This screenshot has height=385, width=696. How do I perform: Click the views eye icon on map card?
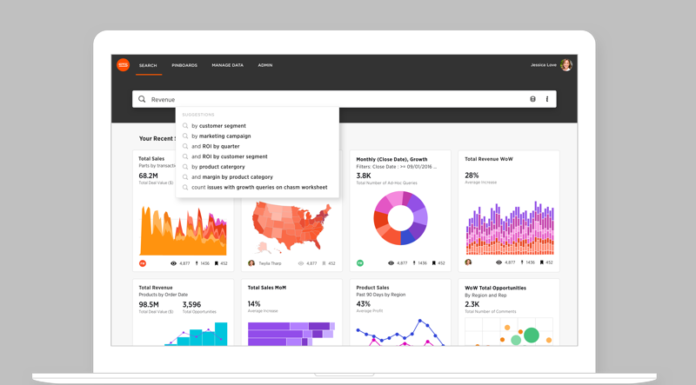[x=301, y=263]
